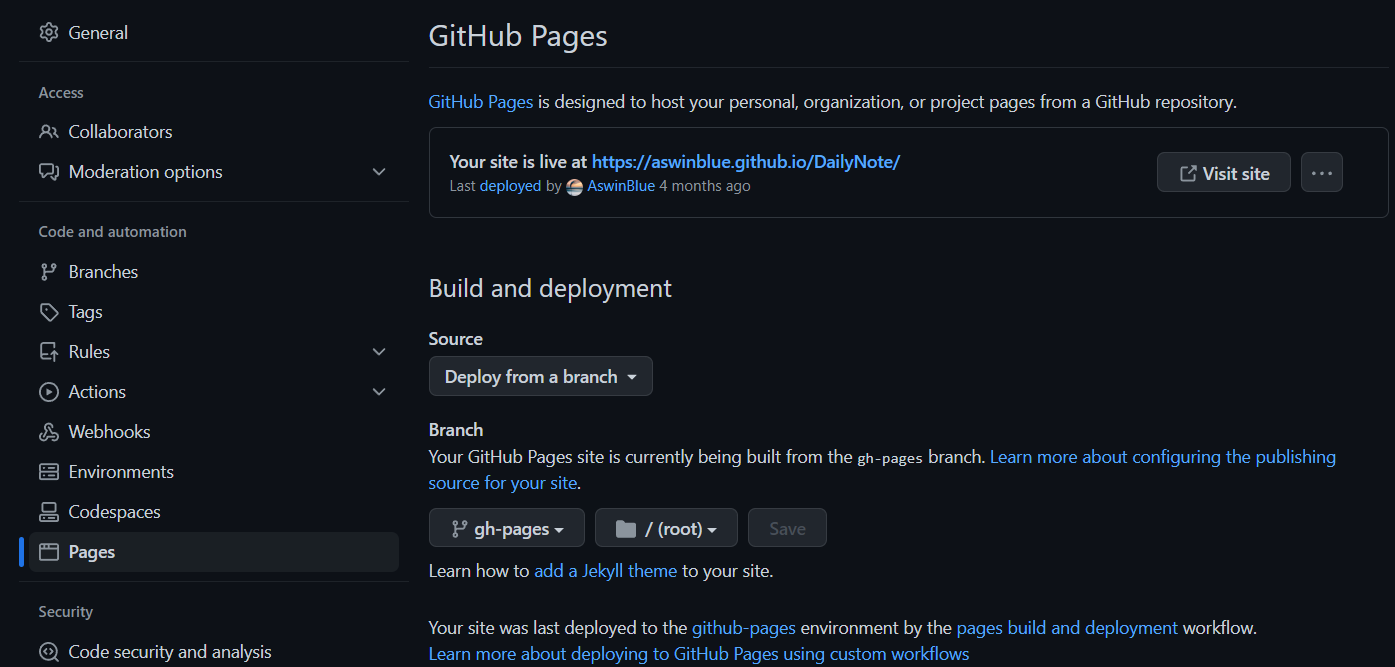Open the Deploy from a branch dropdown
1395x667 pixels.
[541, 377]
